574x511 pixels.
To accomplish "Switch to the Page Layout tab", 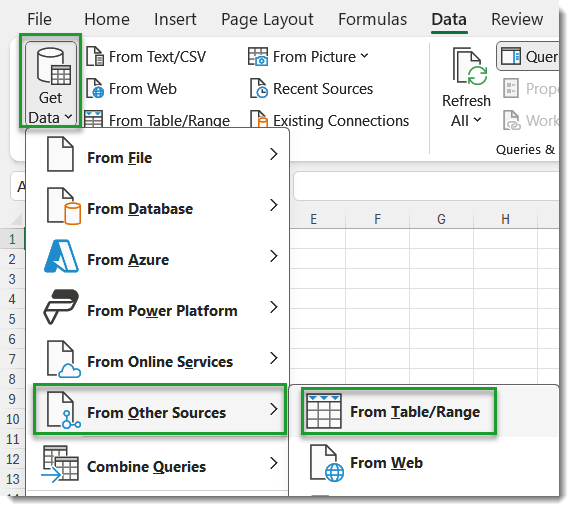I will pos(267,19).
